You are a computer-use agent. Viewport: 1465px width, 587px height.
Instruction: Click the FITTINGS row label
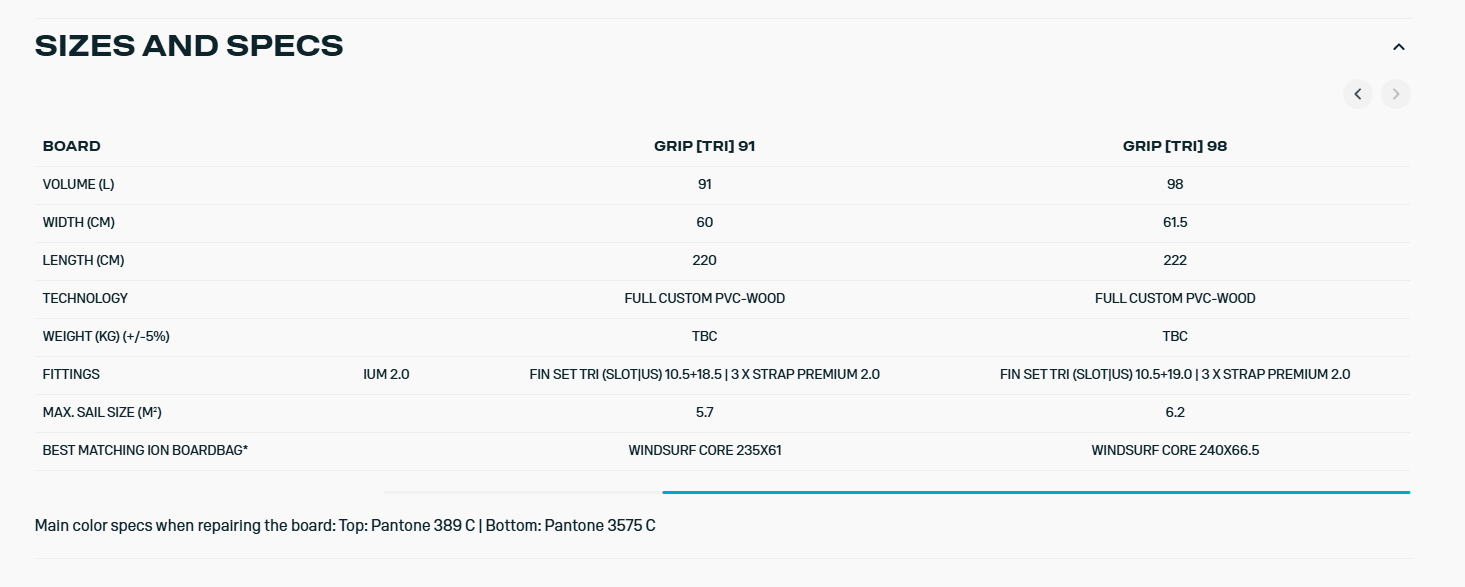click(71, 374)
